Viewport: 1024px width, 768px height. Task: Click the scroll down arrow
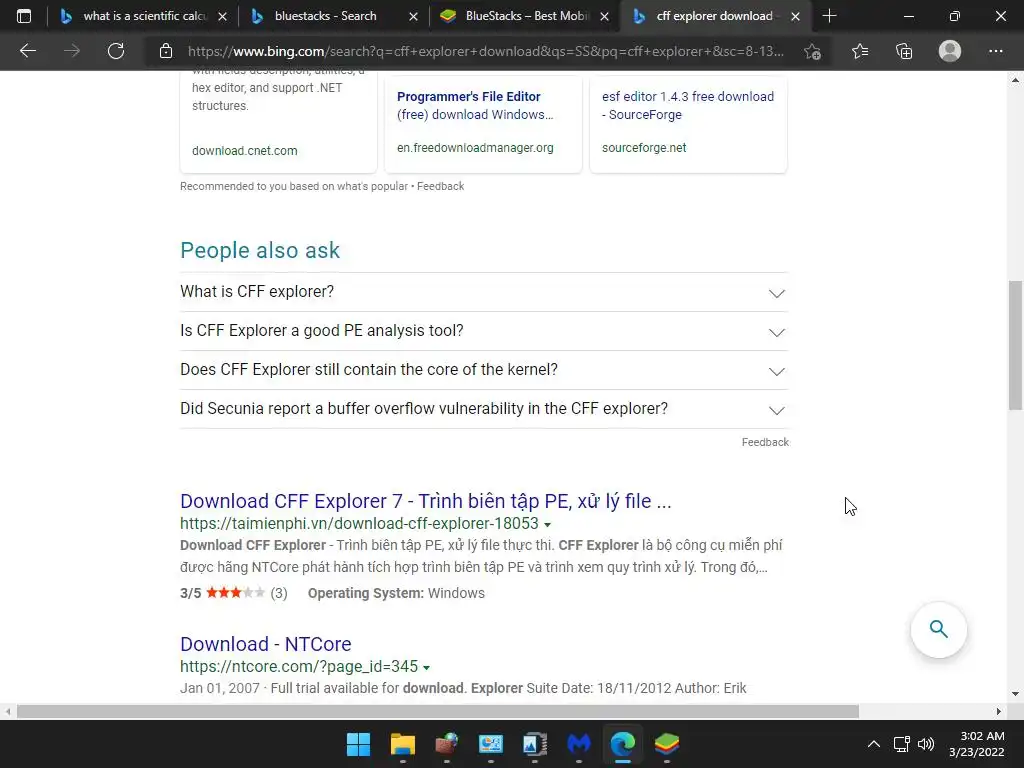point(1015,694)
